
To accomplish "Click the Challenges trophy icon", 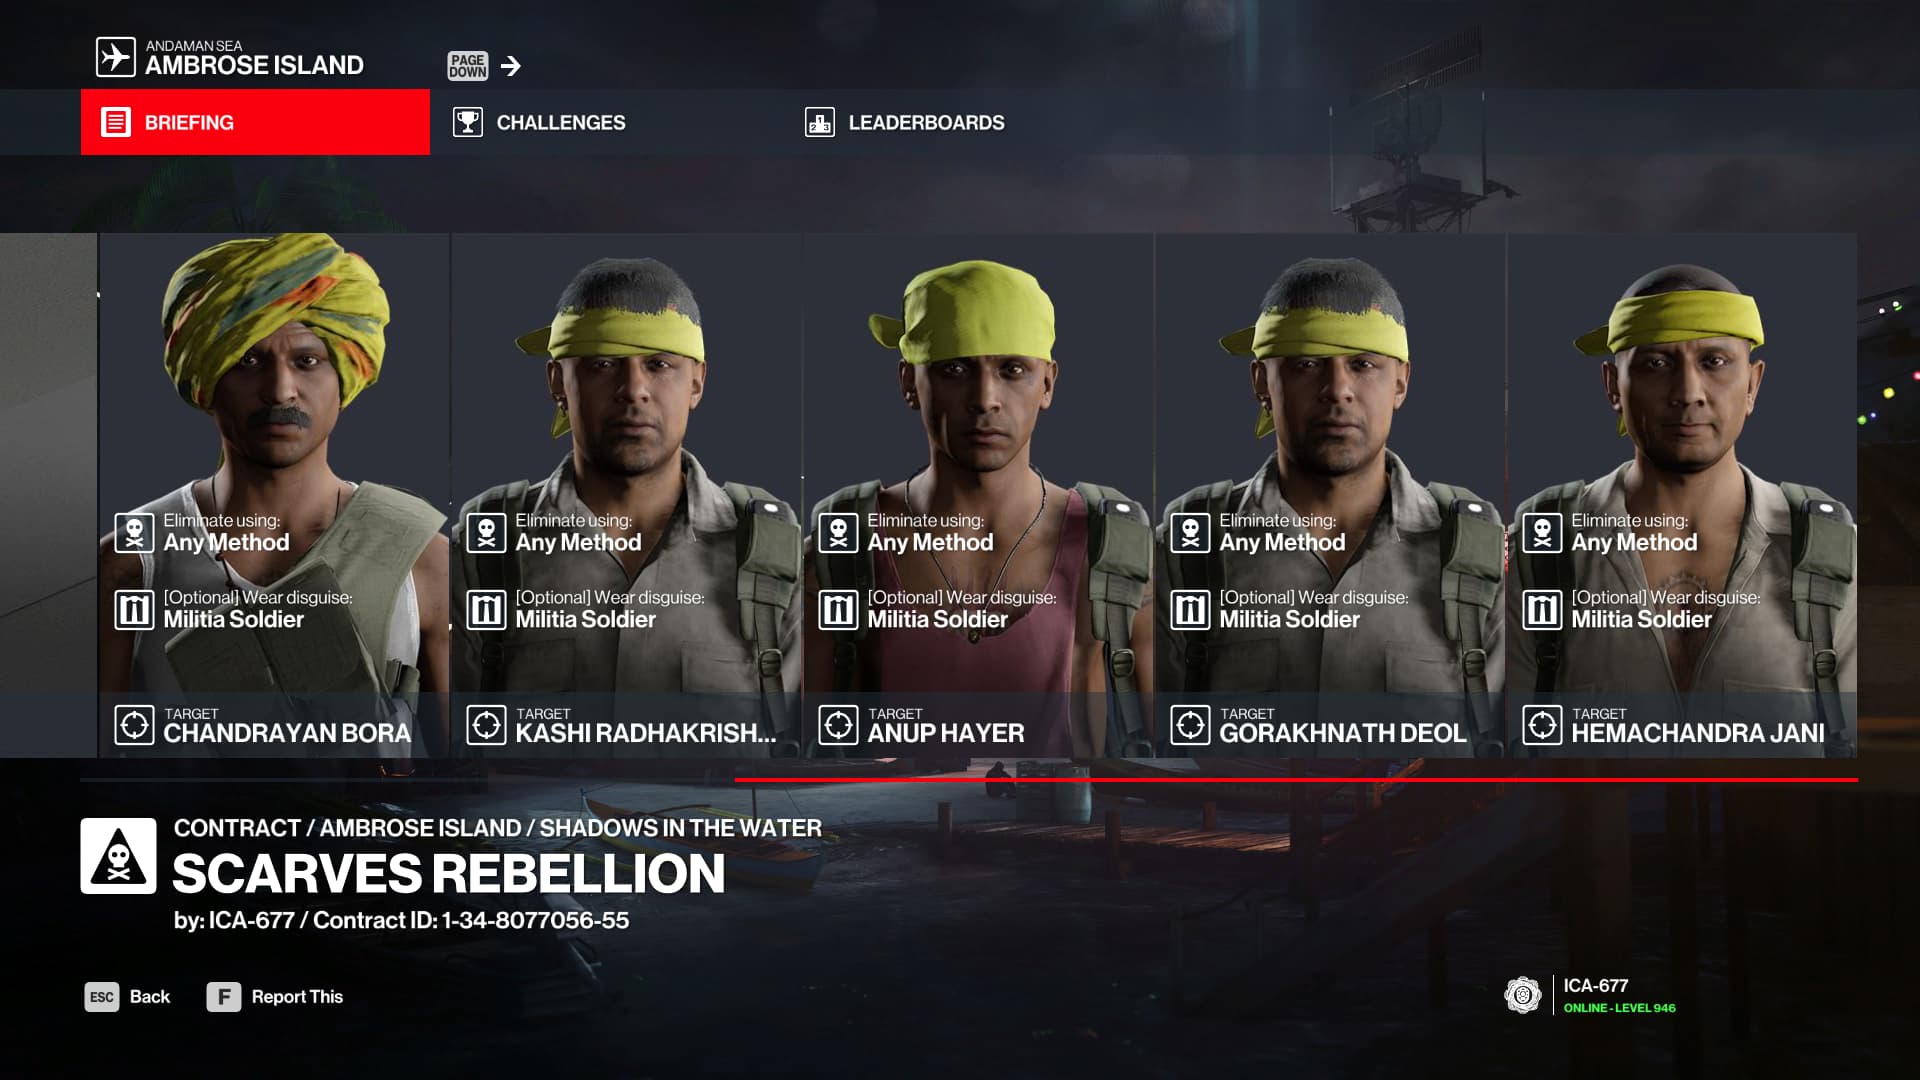I will coord(467,122).
